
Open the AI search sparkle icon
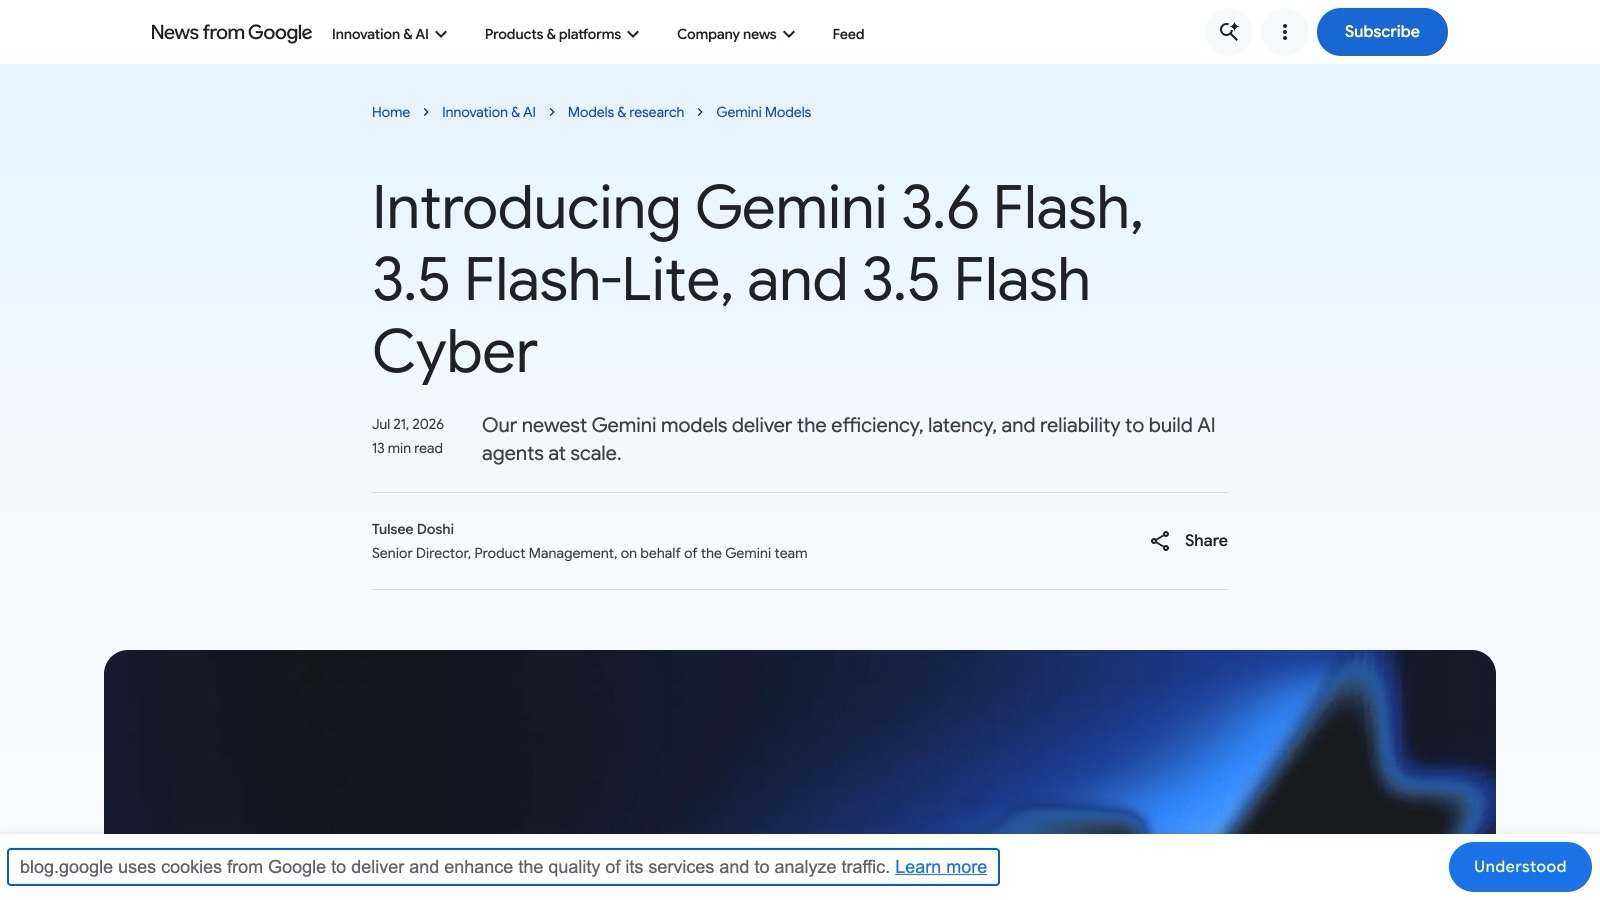pos(1229,32)
